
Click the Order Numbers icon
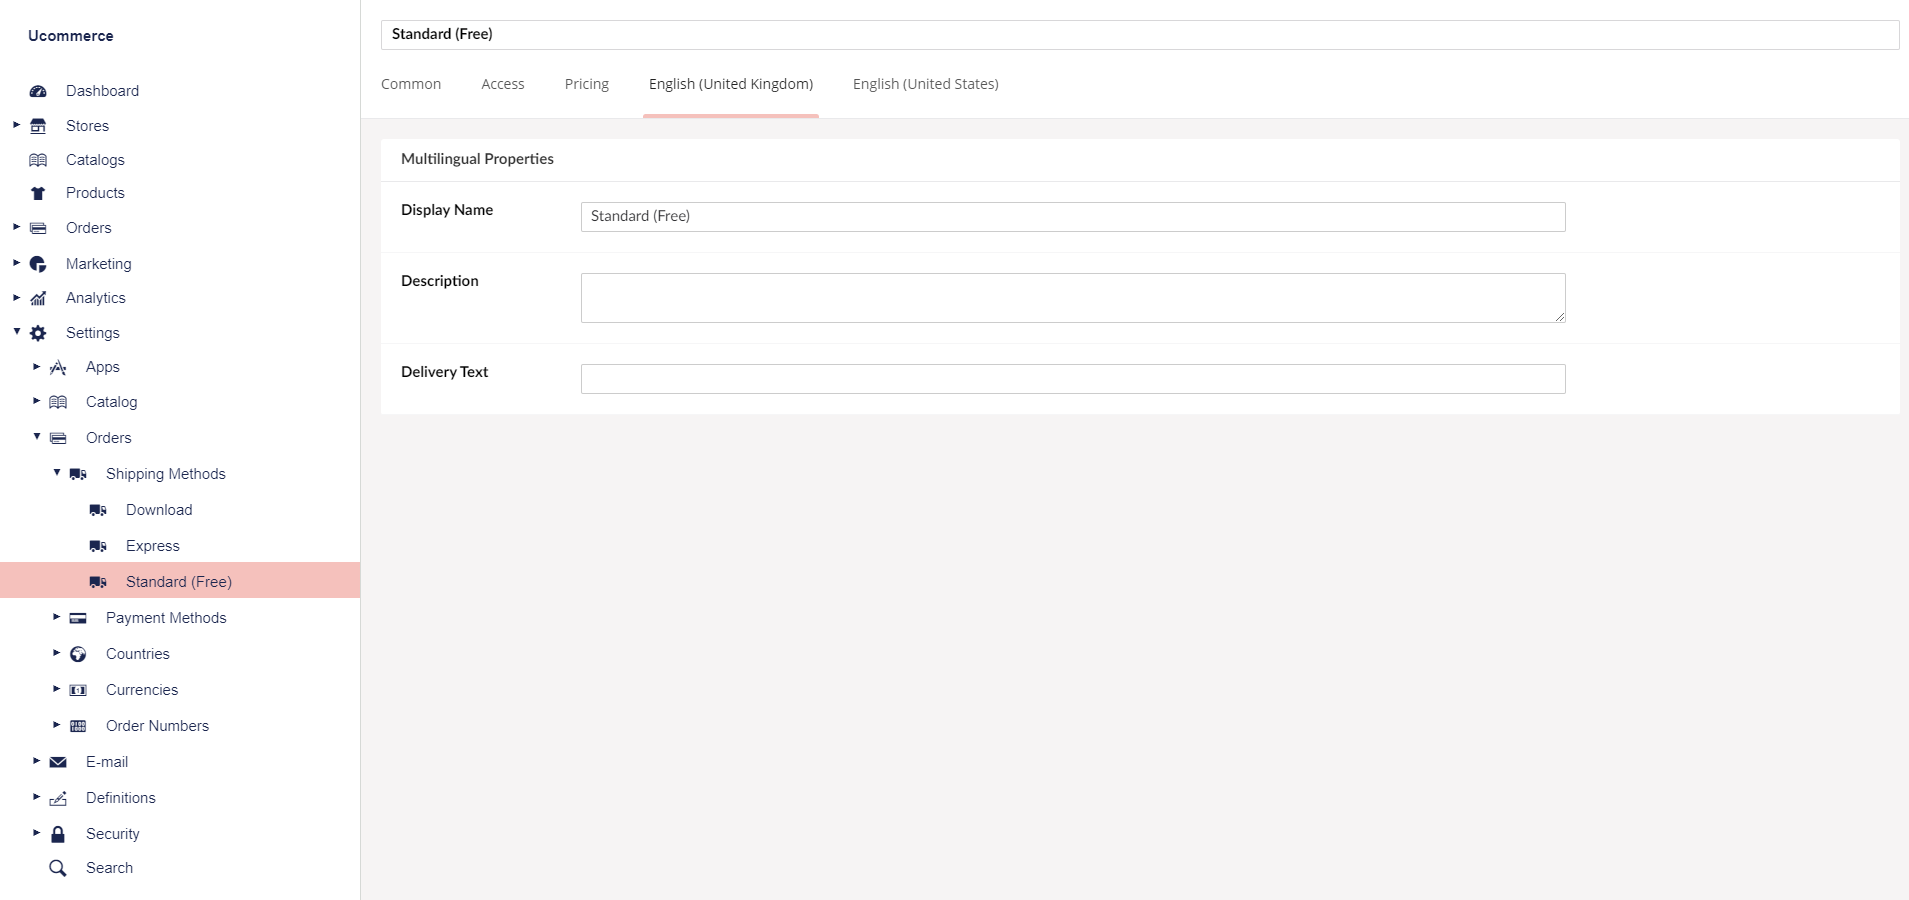(78, 726)
